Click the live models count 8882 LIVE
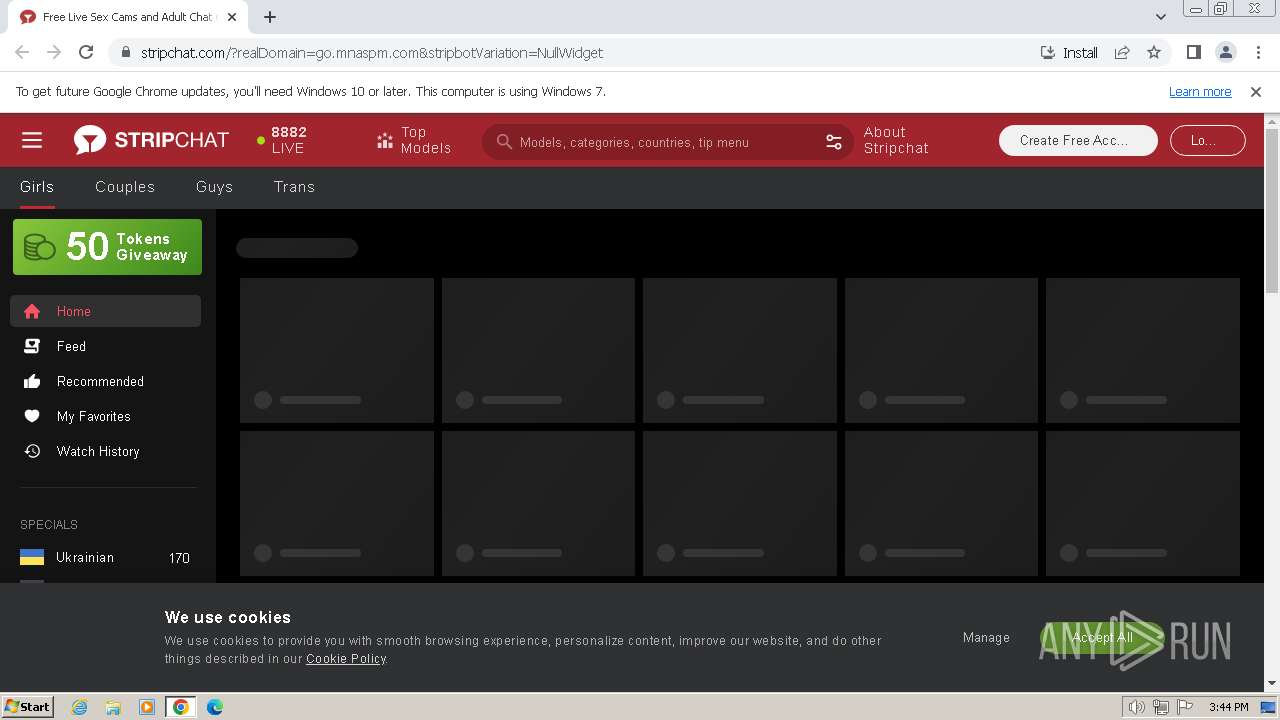Screen dimensions: 1280x720 pos(282,140)
